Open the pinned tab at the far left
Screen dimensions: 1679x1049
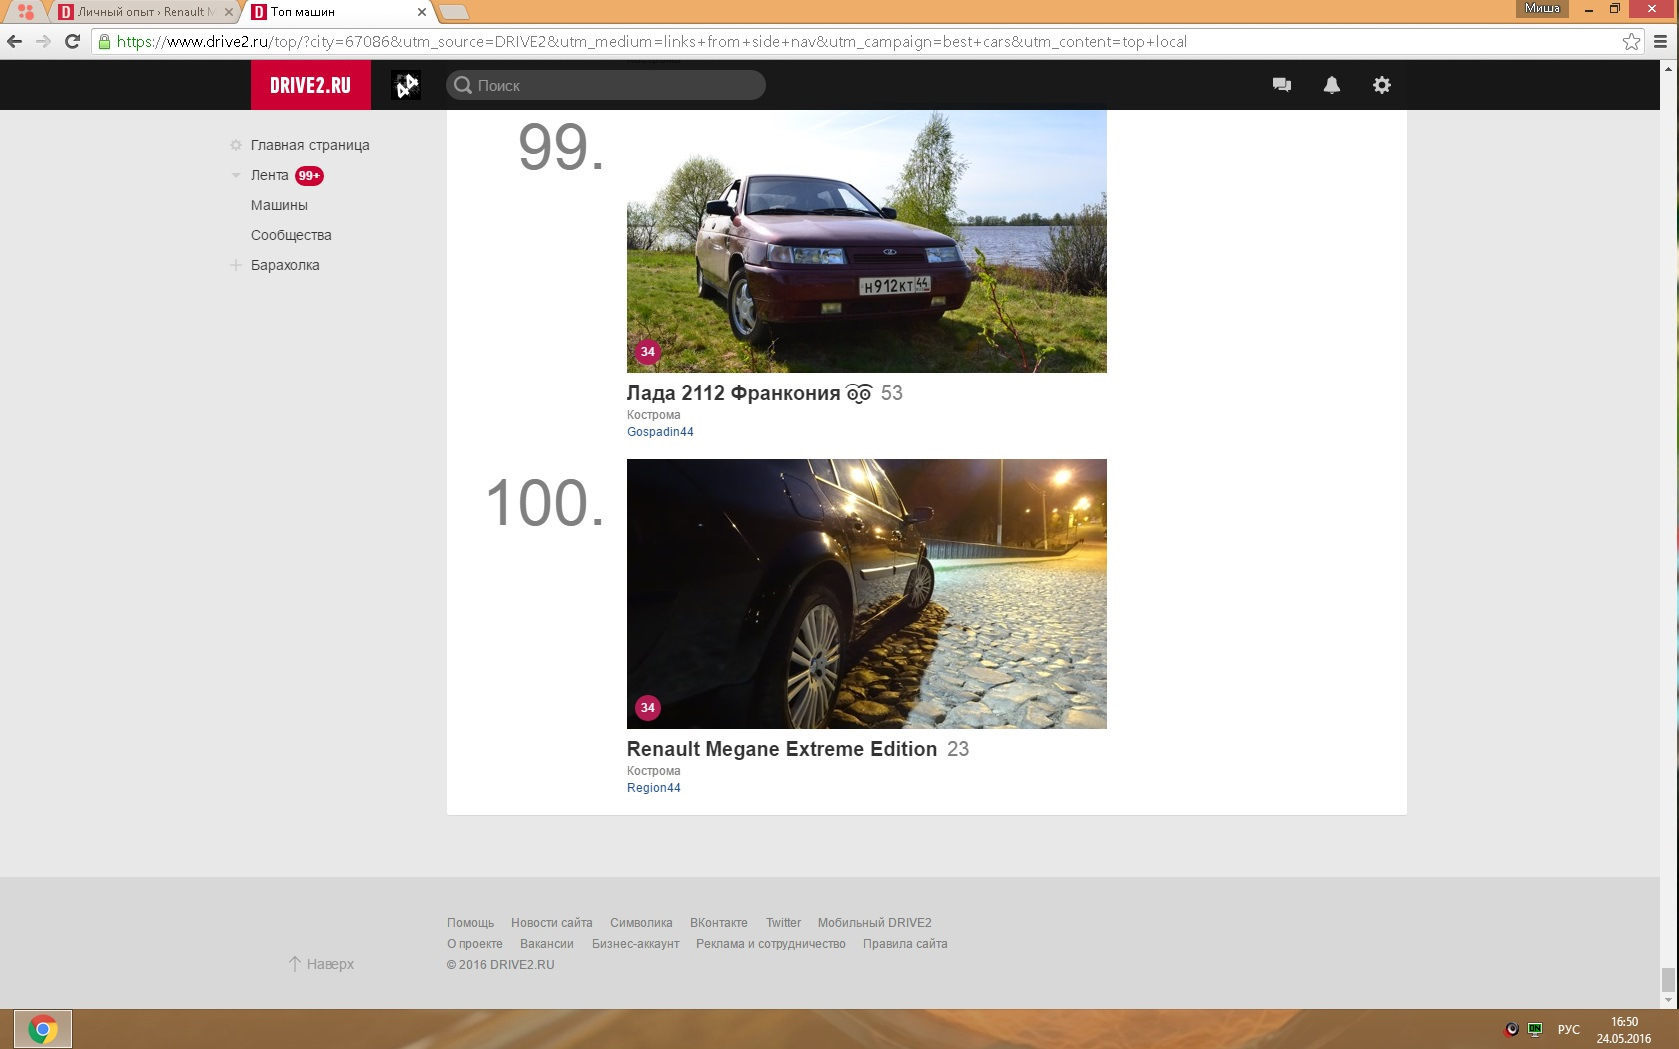[26, 12]
